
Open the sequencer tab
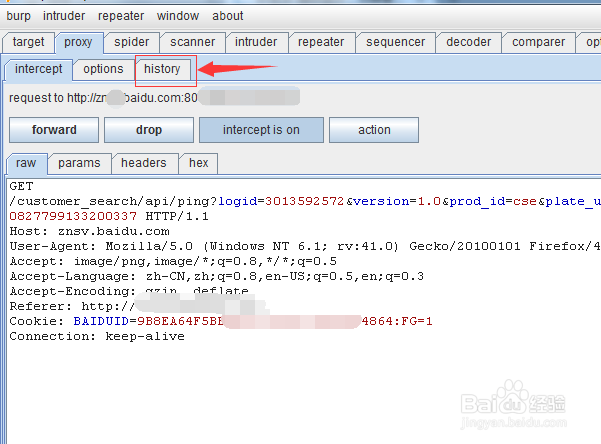(396, 42)
